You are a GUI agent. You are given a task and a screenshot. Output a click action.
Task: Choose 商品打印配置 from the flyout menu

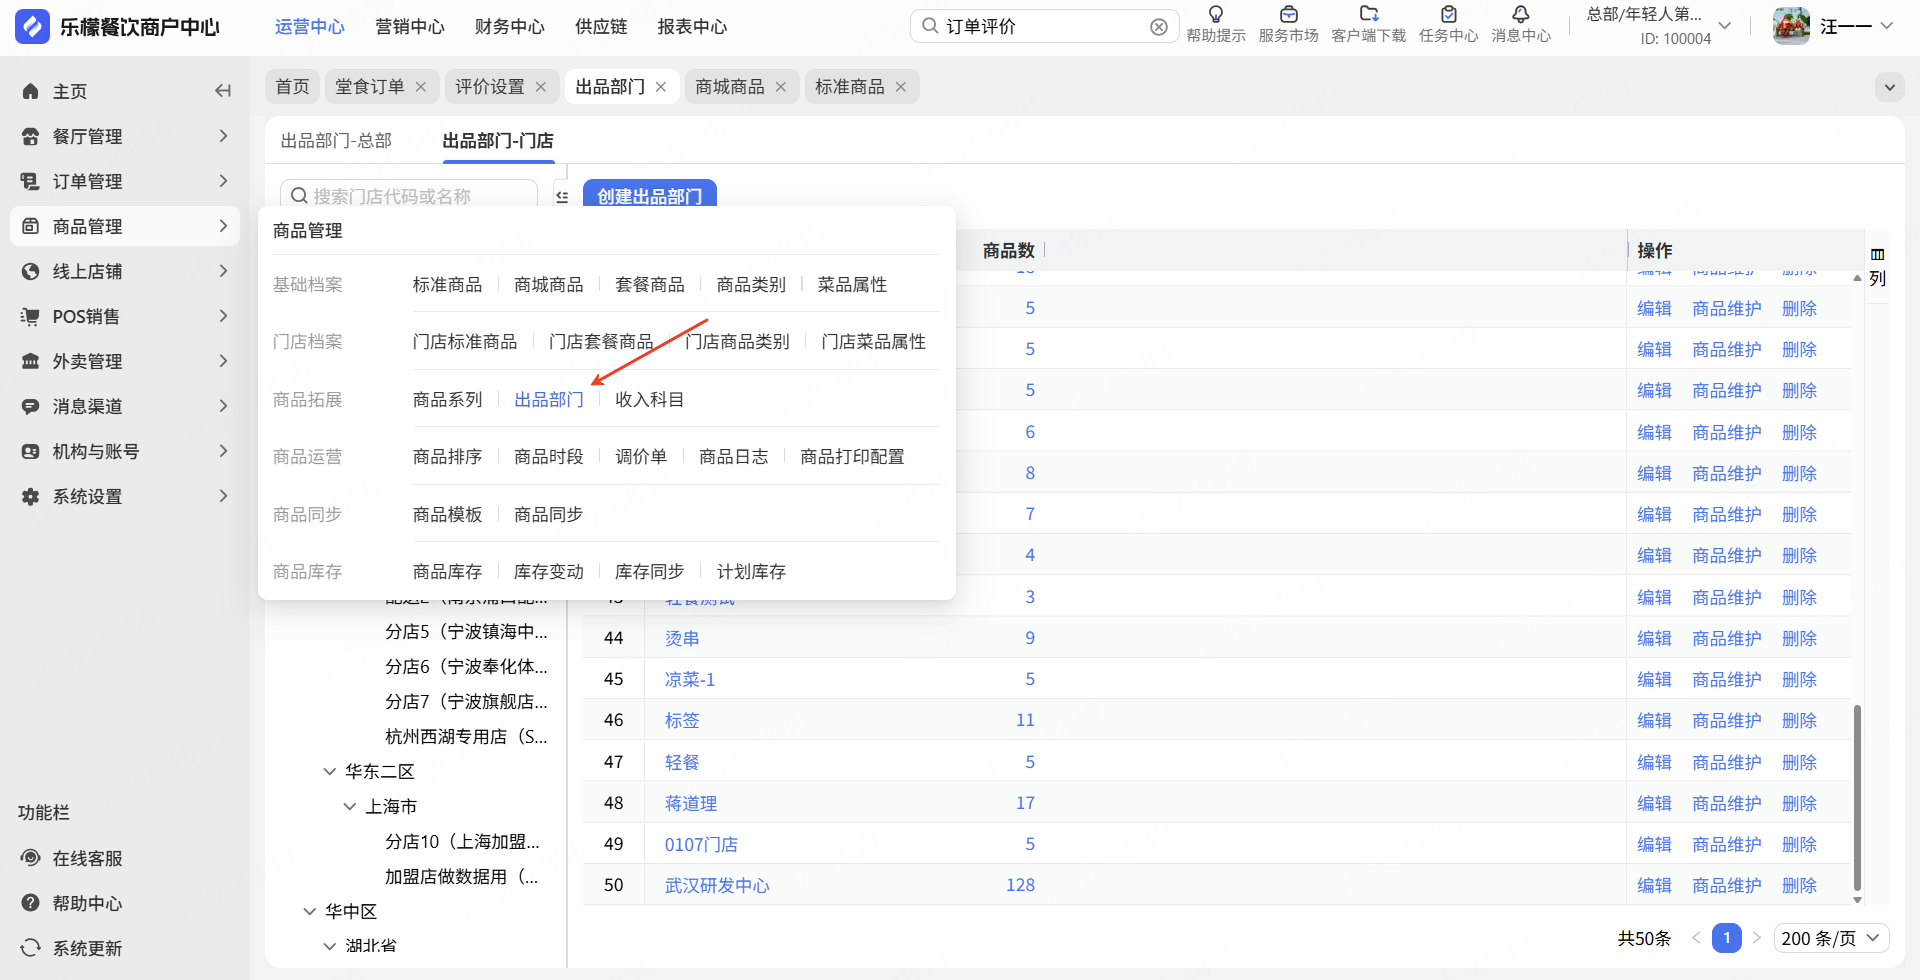[x=852, y=456]
